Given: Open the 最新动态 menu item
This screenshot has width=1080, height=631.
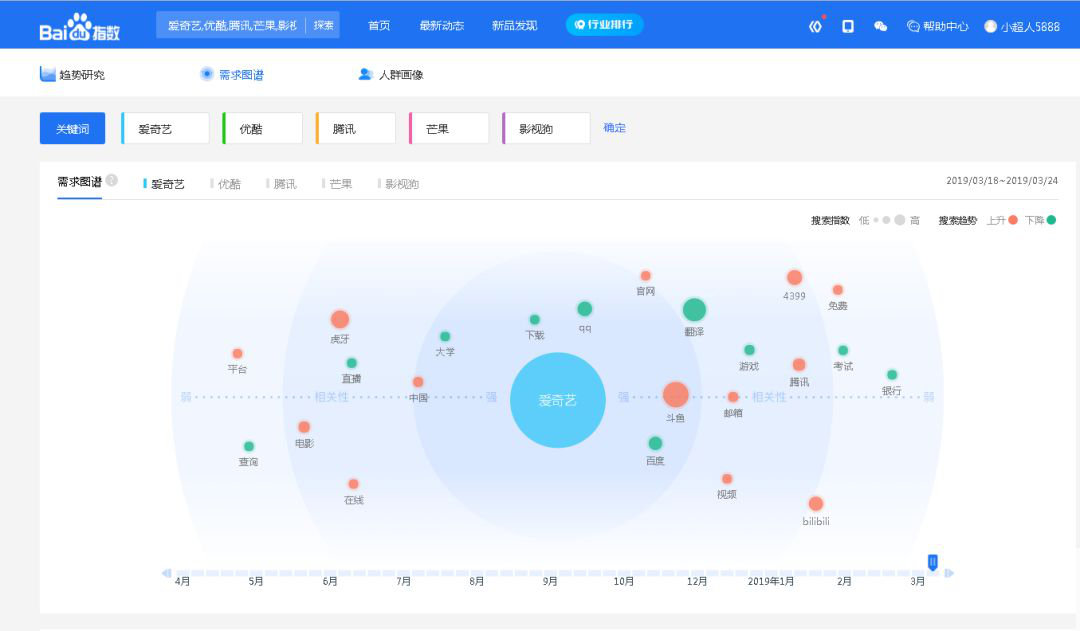Looking at the screenshot, I should pyautogui.click(x=442, y=25).
